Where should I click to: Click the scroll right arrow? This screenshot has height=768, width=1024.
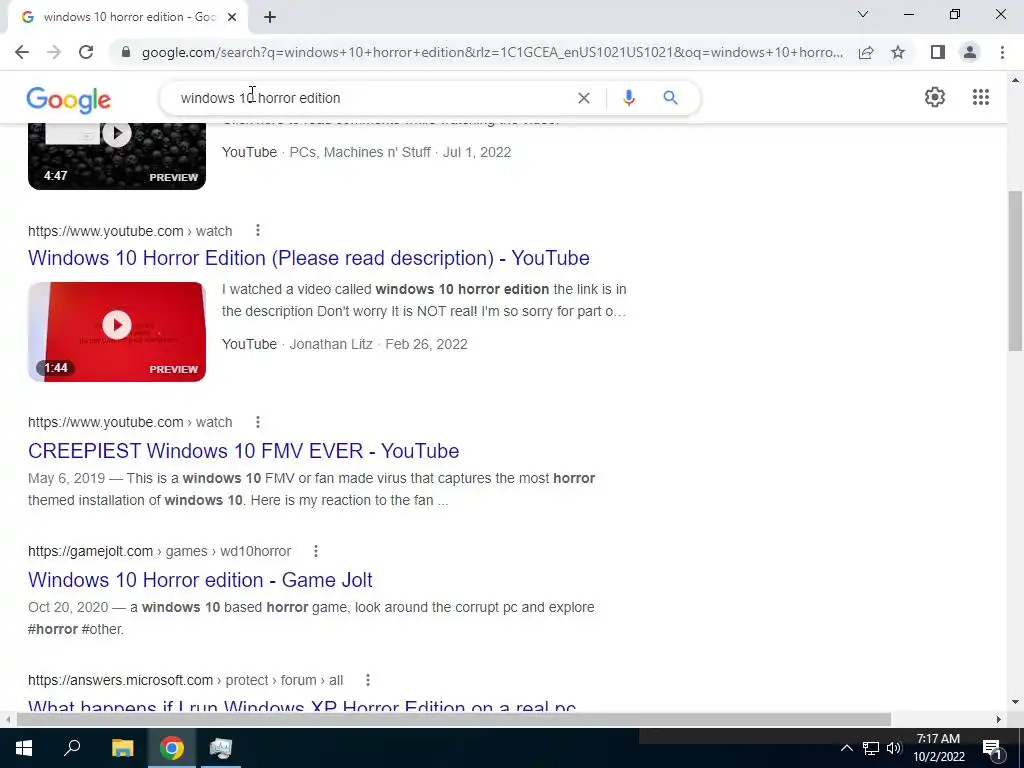pos(999,720)
